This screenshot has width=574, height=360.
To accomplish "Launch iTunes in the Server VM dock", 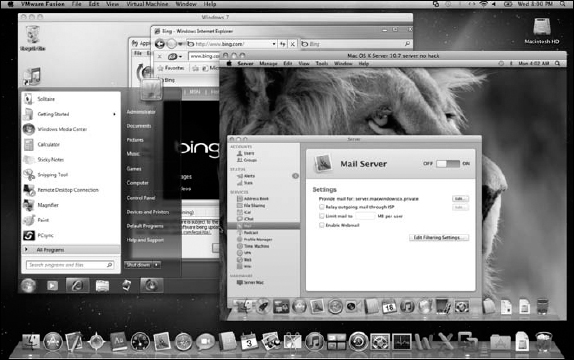I will click(407, 307).
